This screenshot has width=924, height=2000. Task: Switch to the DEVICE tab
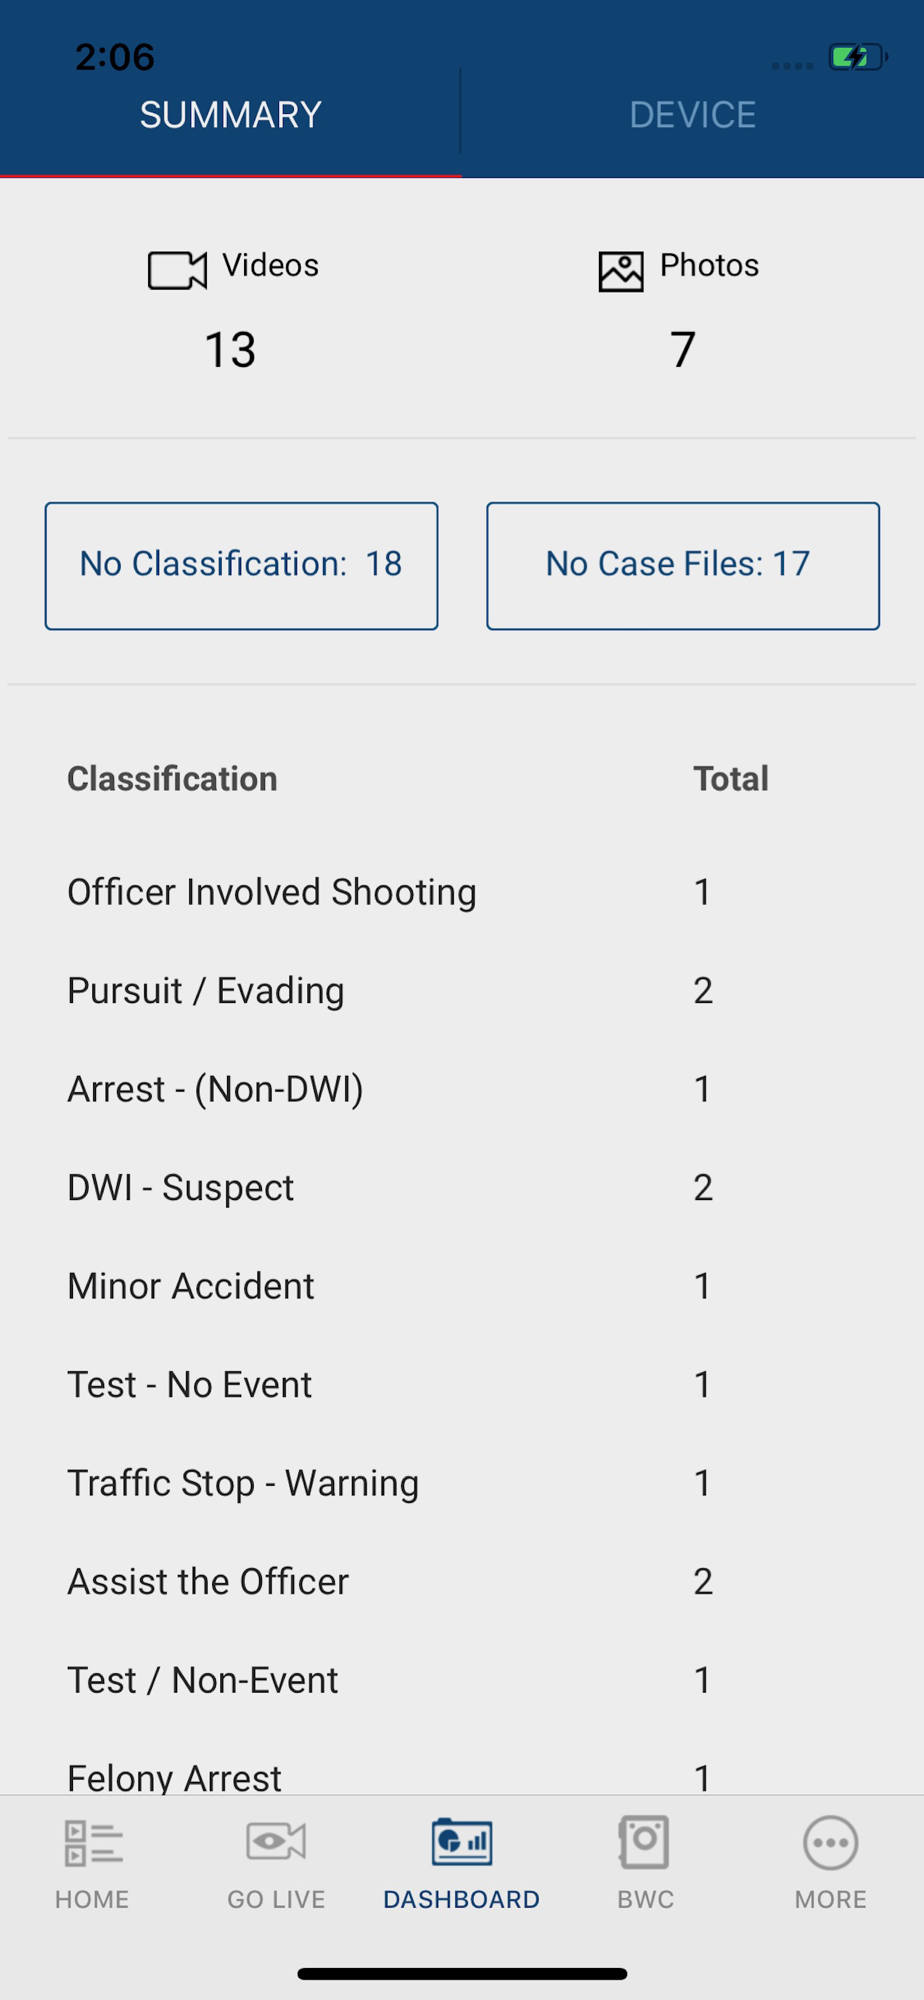[693, 114]
